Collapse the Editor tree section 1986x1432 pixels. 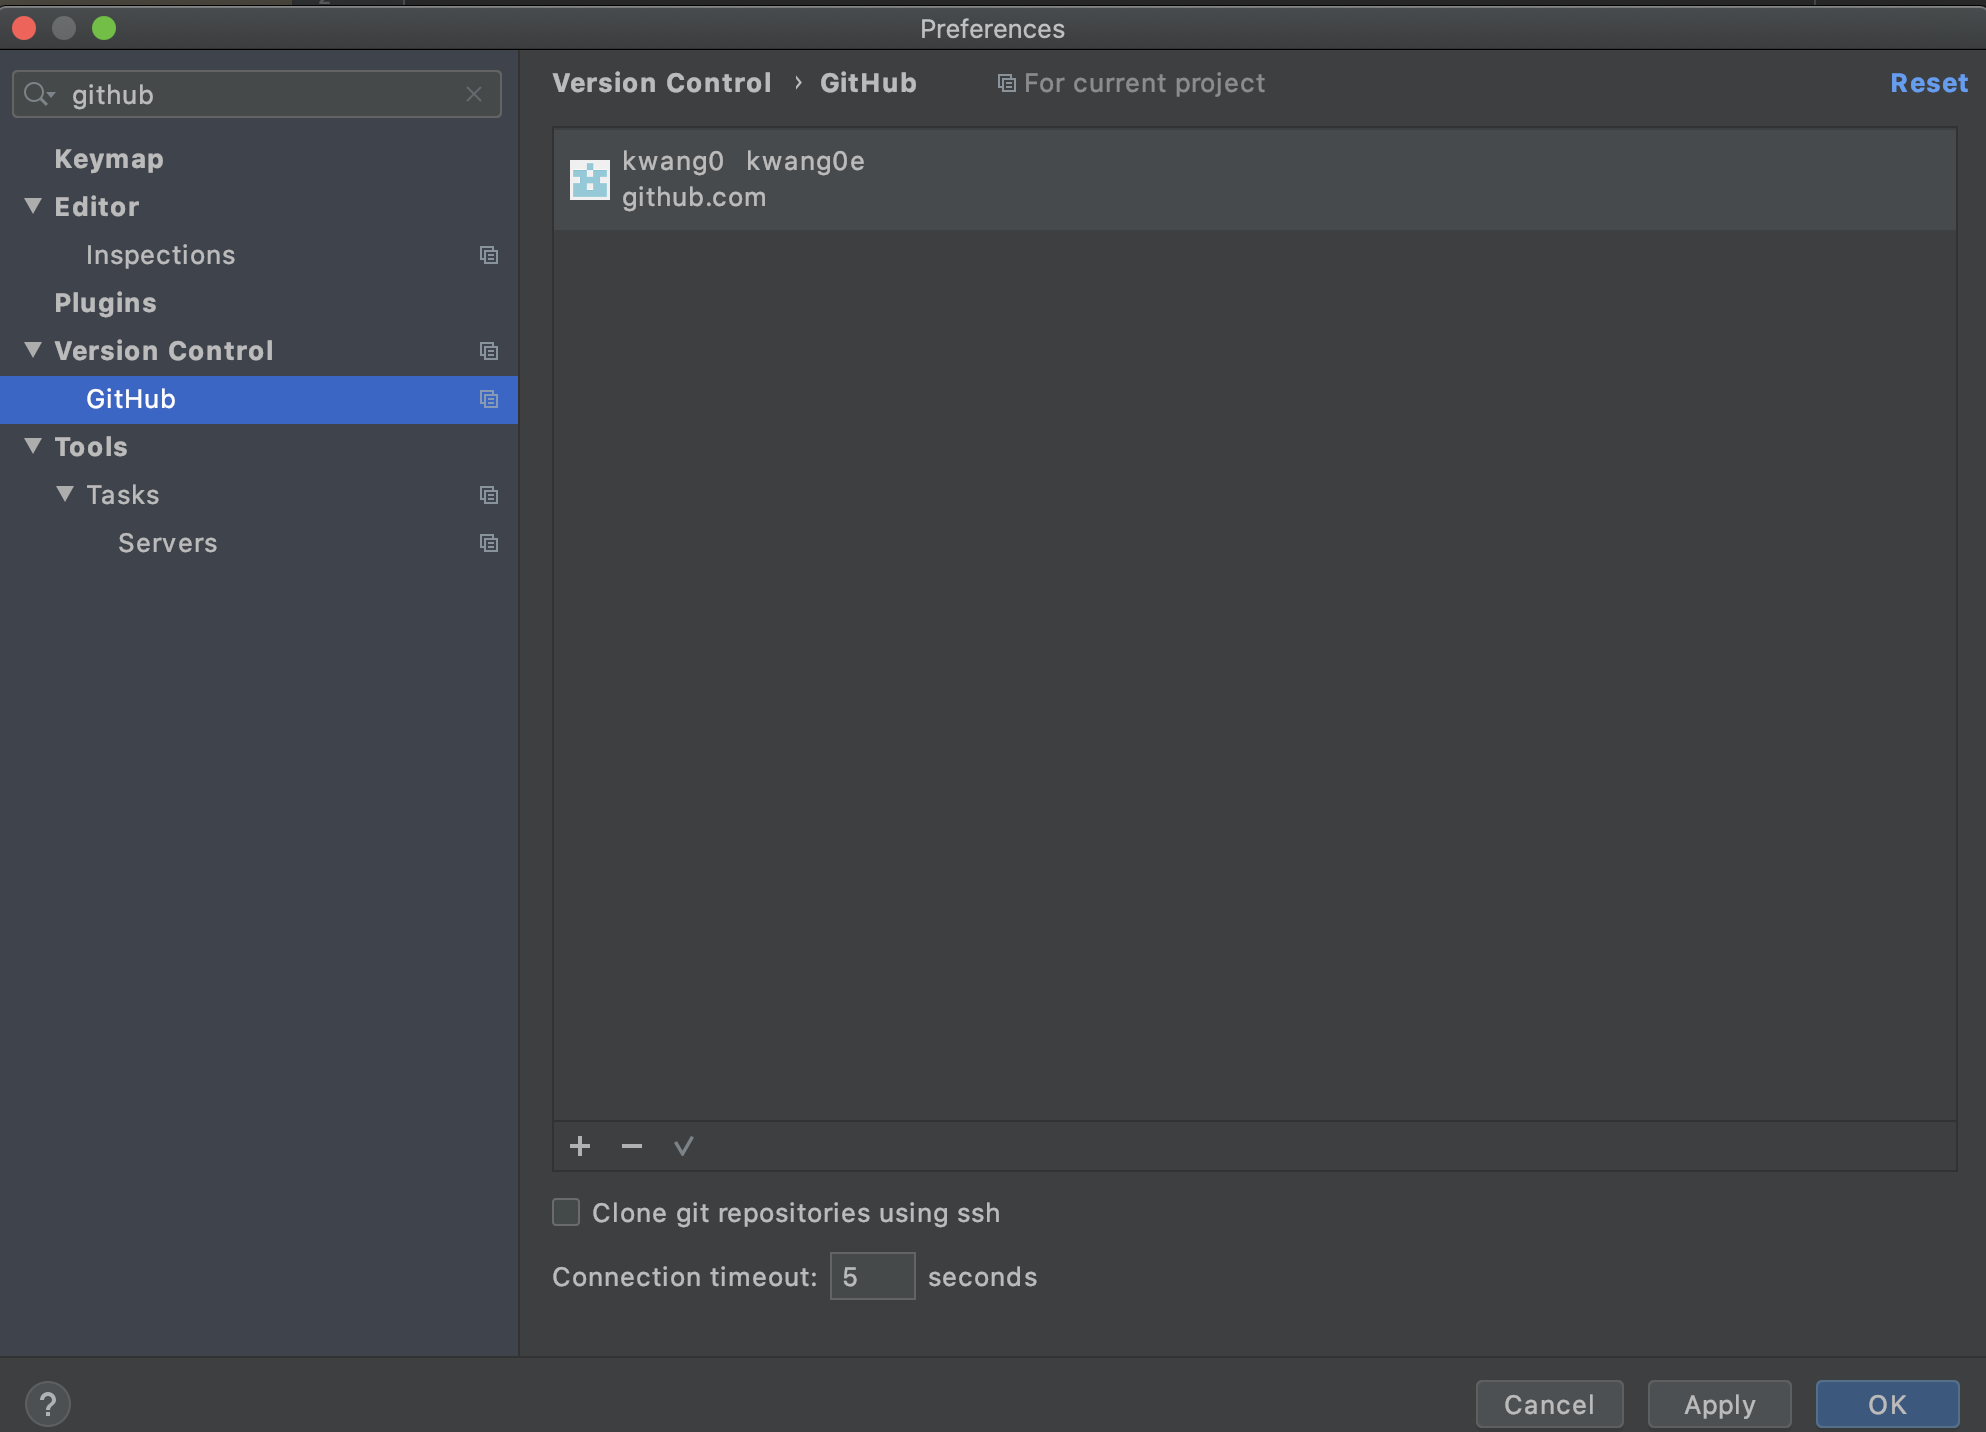coord(33,206)
